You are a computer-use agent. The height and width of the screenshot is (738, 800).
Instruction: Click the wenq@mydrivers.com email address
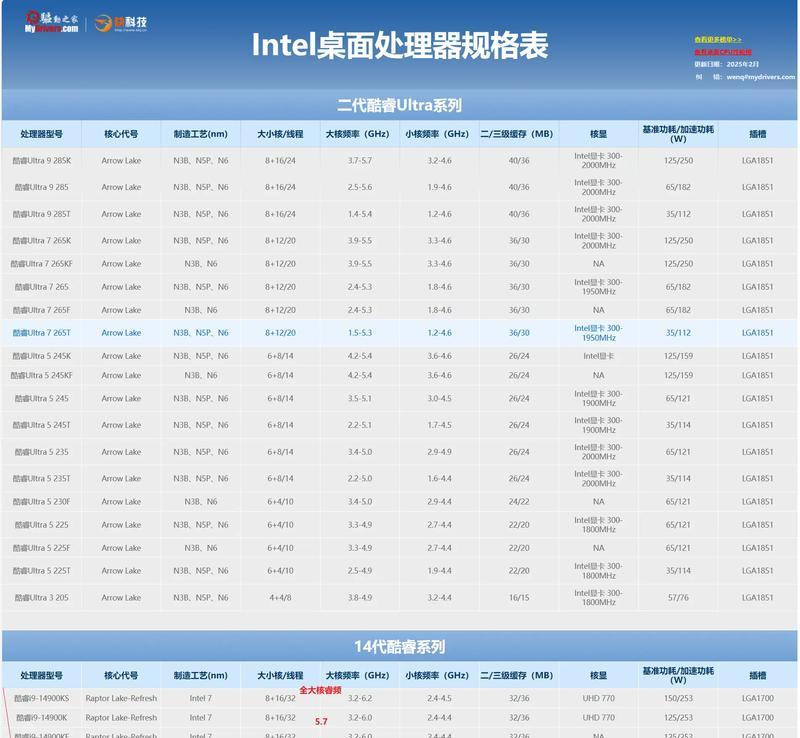(x=760, y=77)
